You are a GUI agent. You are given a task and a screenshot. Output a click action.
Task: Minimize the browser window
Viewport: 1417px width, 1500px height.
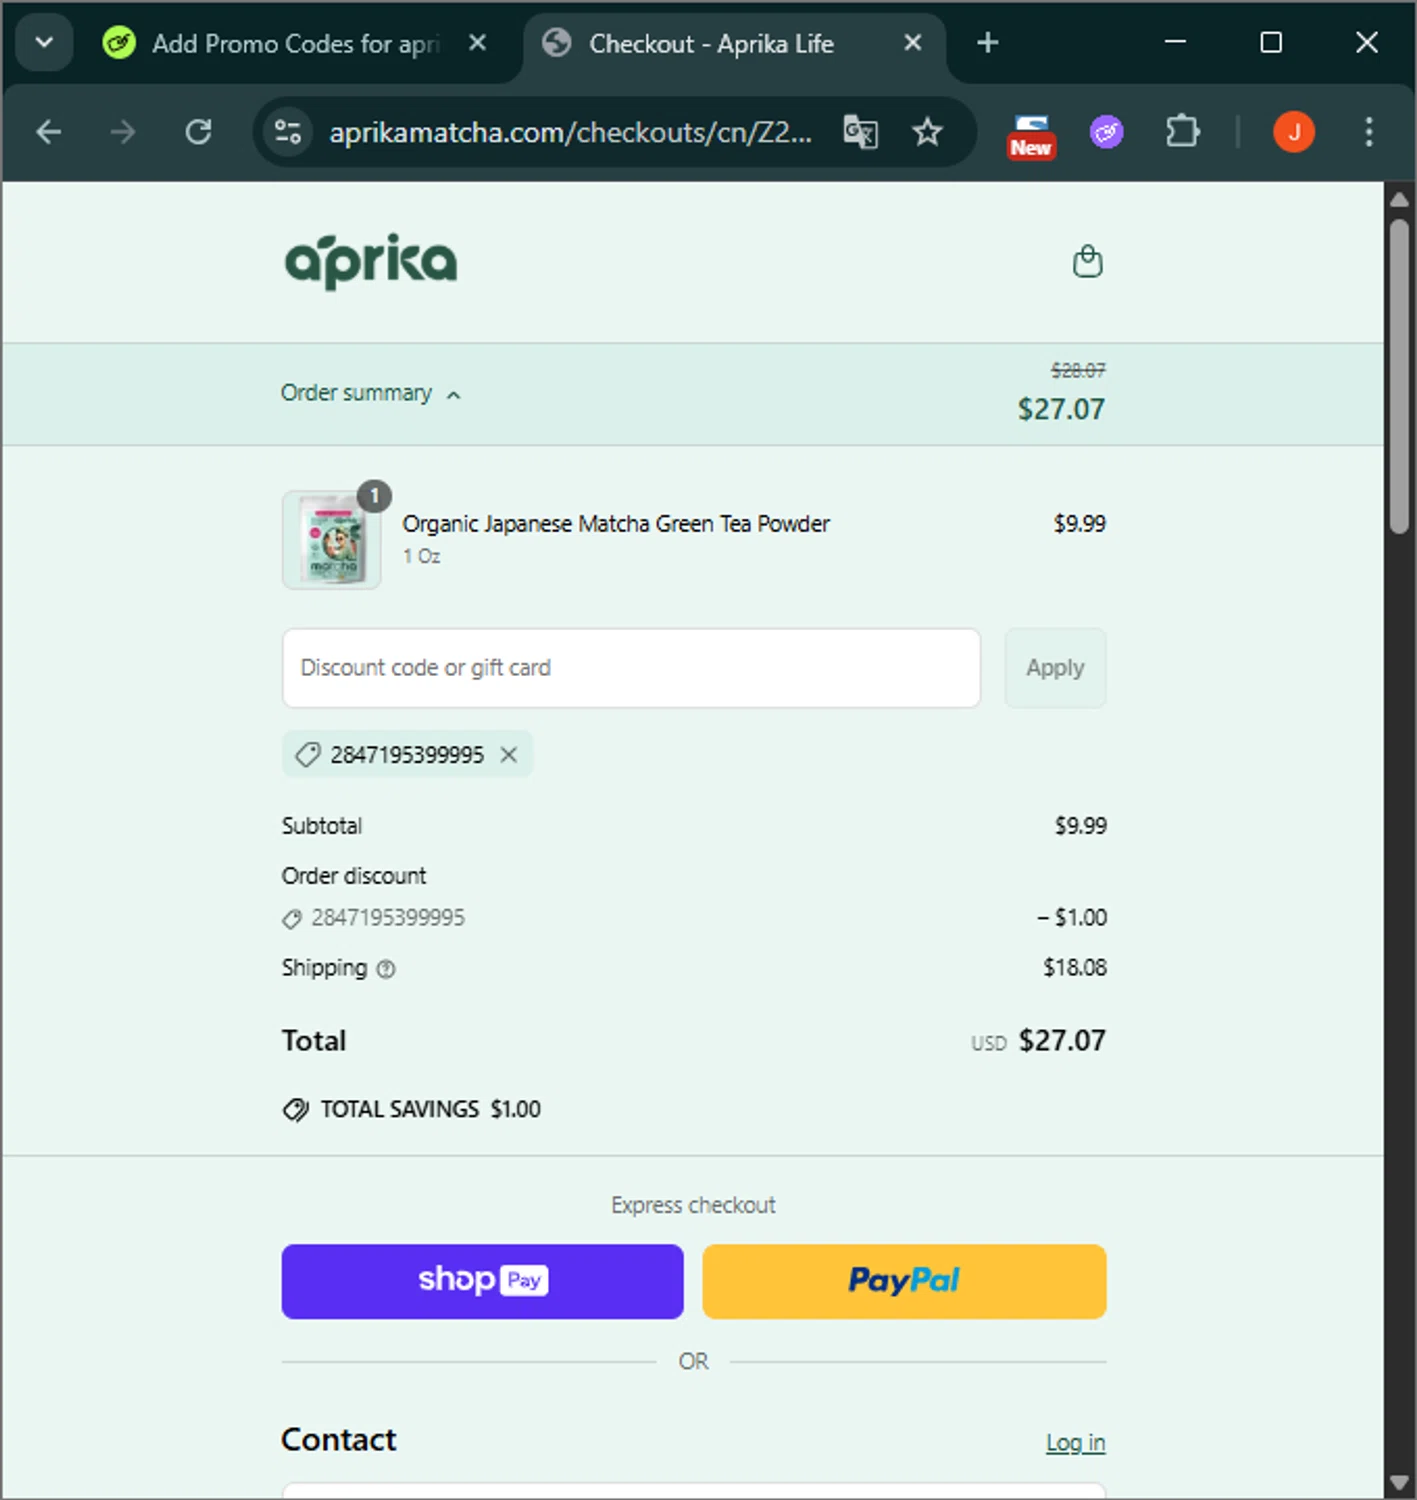pos(1175,42)
